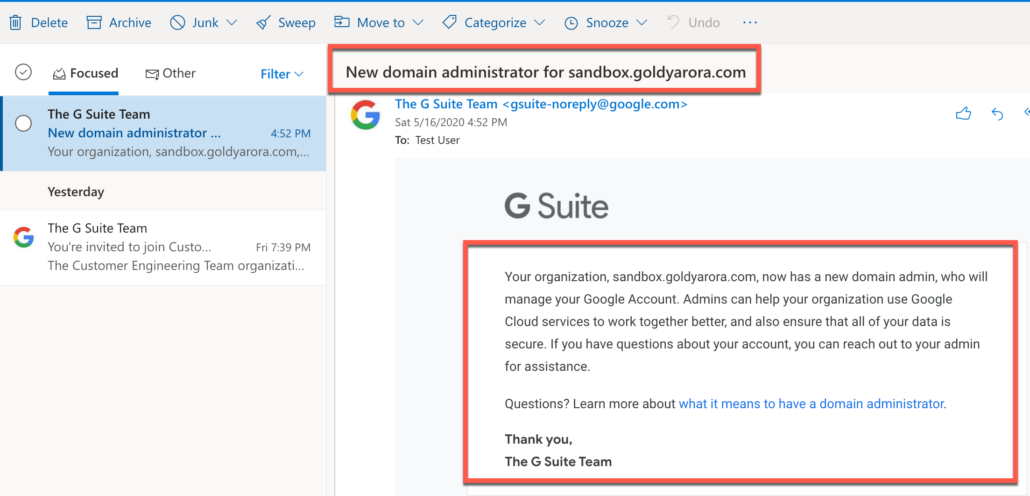Viewport: 1030px width, 496px height.
Task: Archive the selected message
Action: tap(119, 22)
